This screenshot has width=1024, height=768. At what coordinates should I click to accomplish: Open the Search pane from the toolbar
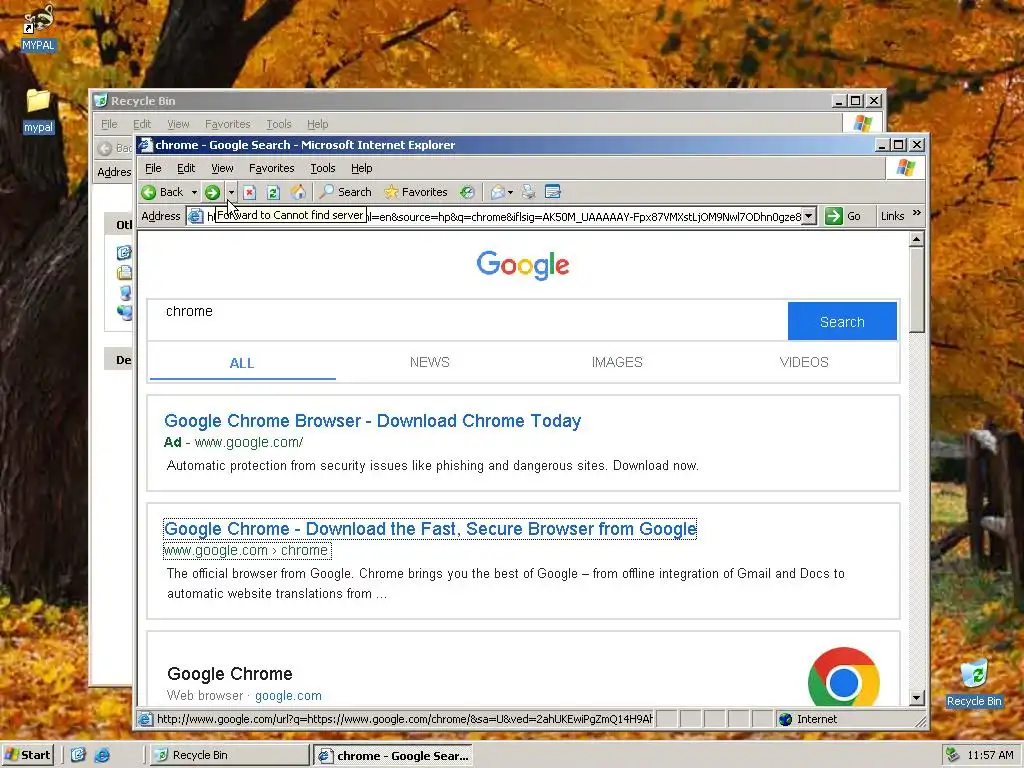point(345,192)
